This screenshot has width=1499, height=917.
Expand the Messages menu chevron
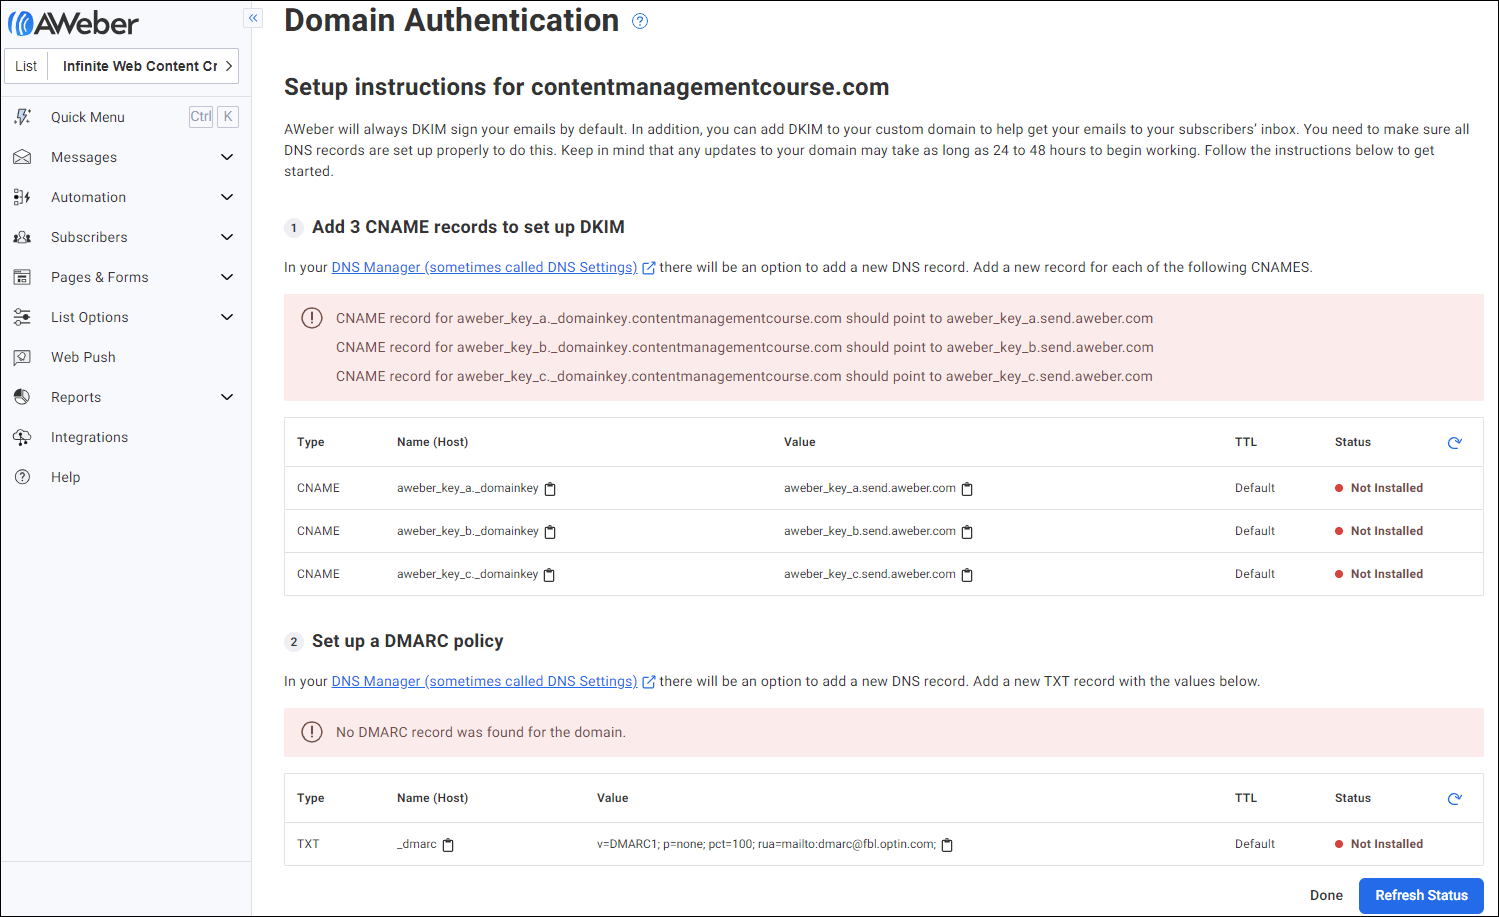pos(227,157)
